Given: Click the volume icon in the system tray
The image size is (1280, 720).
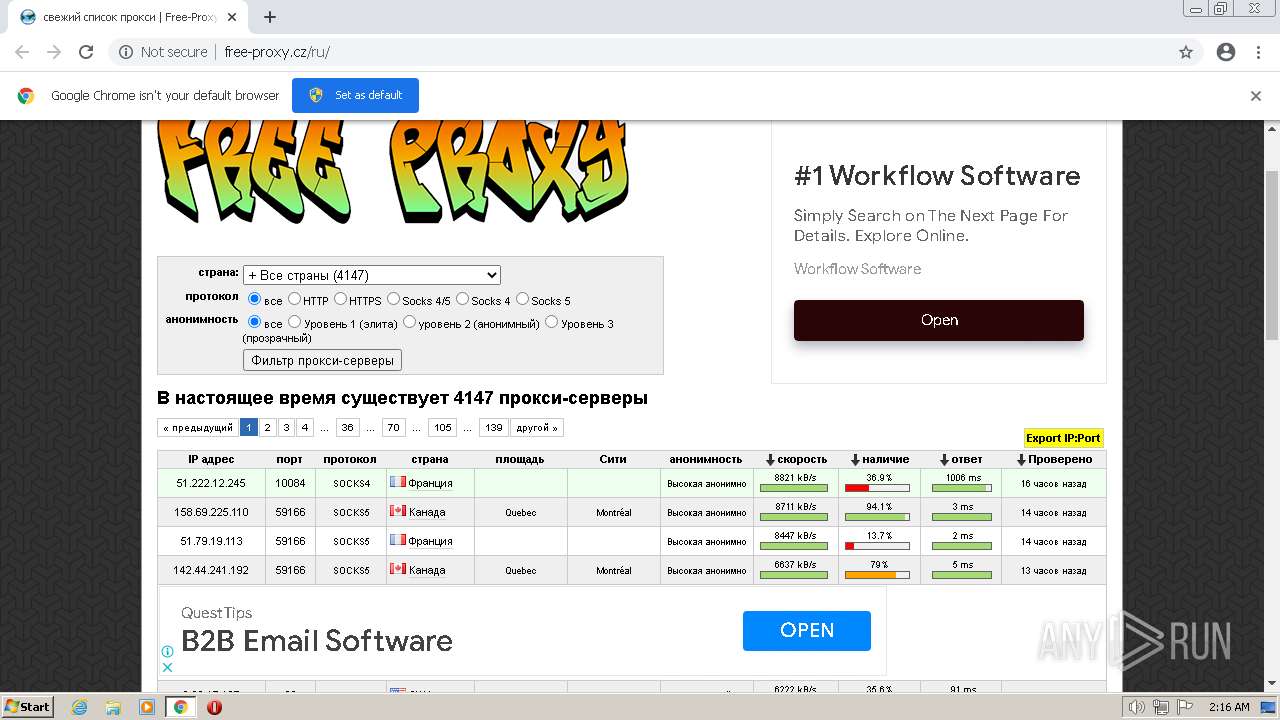Looking at the screenshot, I should (x=1137, y=707).
